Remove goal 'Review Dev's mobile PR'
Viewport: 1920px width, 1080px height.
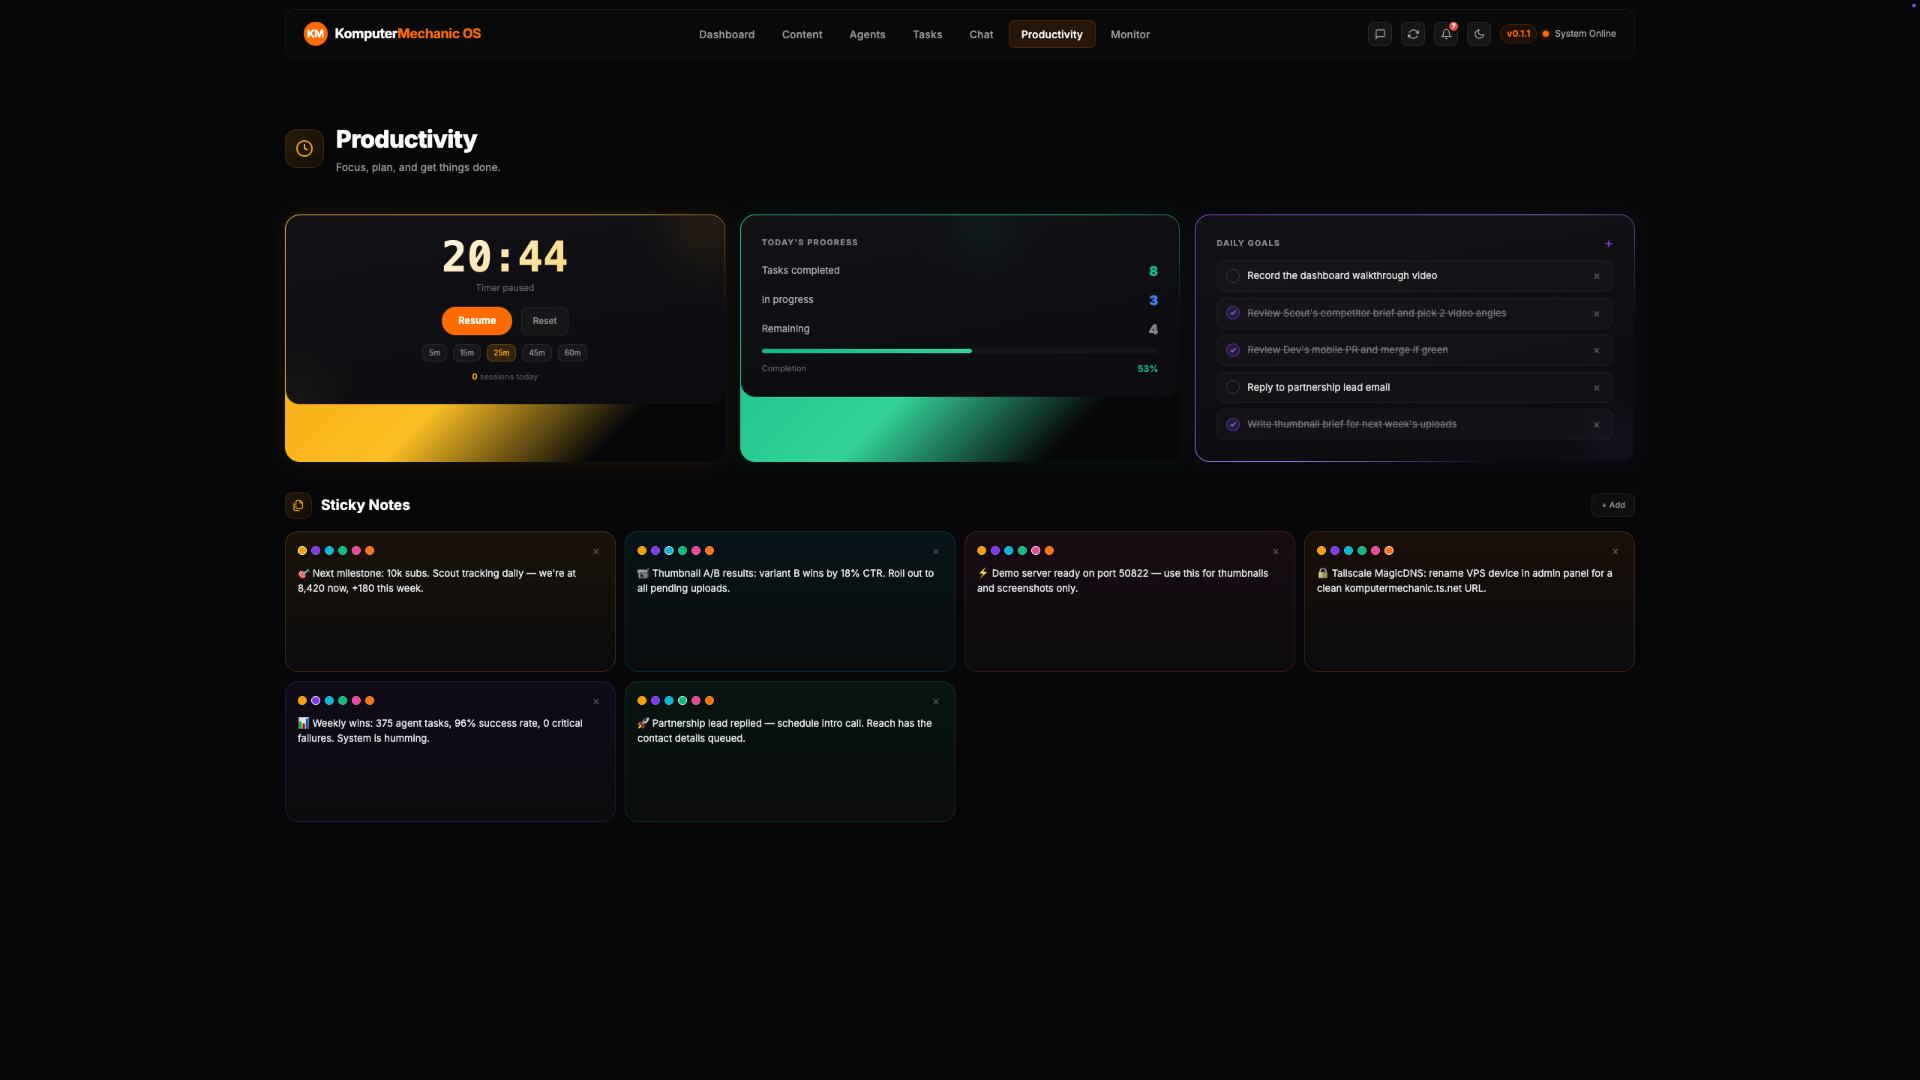pyautogui.click(x=1596, y=351)
